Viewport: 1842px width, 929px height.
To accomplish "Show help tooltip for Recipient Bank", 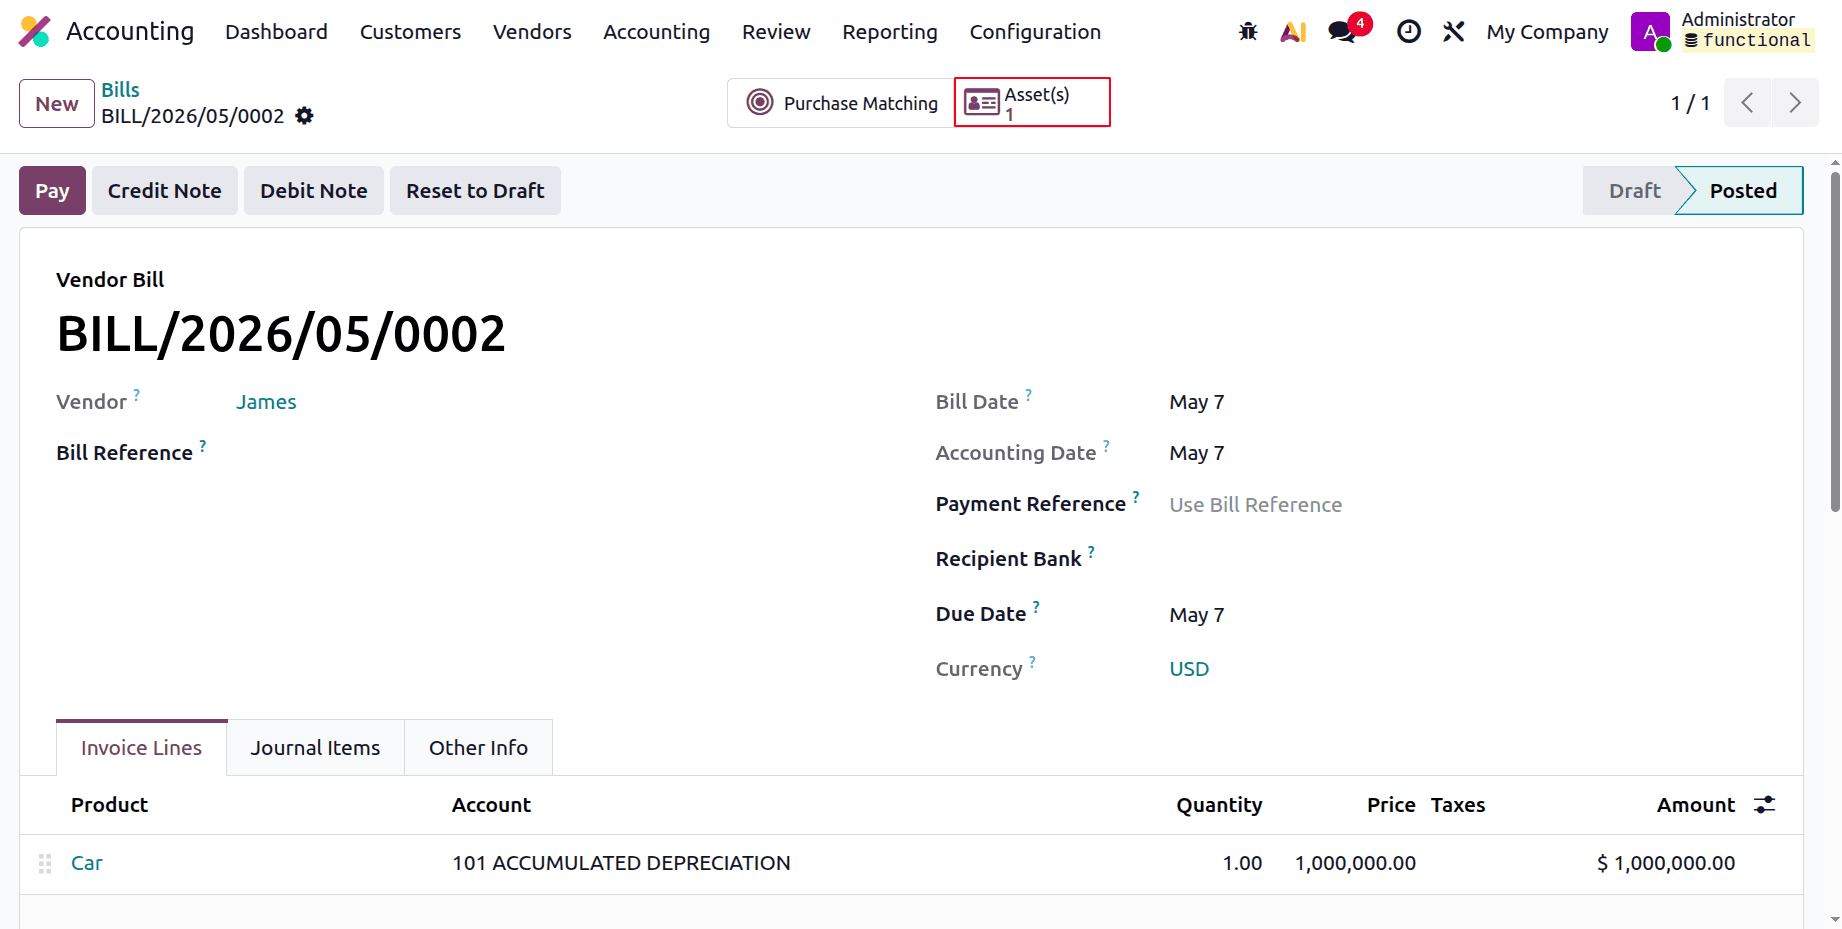I will coord(1092,552).
